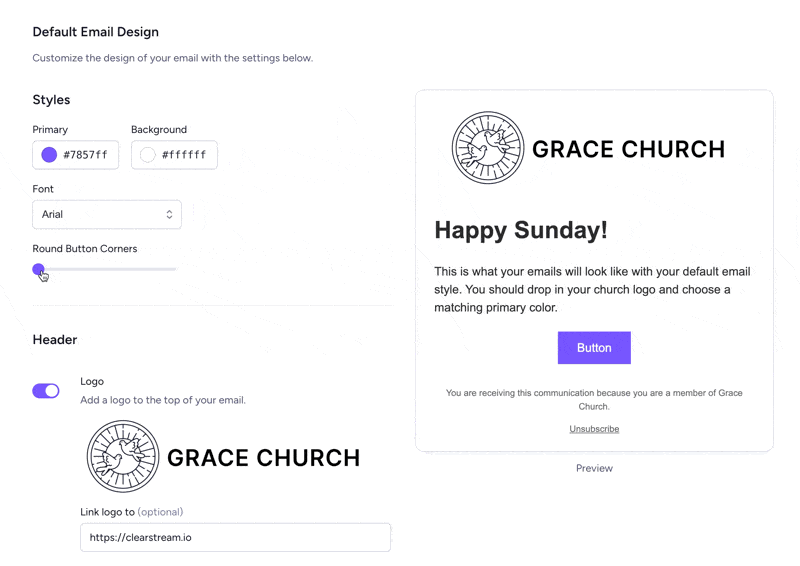Click the purple Primary color swatch
The width and height of the screenshot is (800, 566).
click(49, 155)
